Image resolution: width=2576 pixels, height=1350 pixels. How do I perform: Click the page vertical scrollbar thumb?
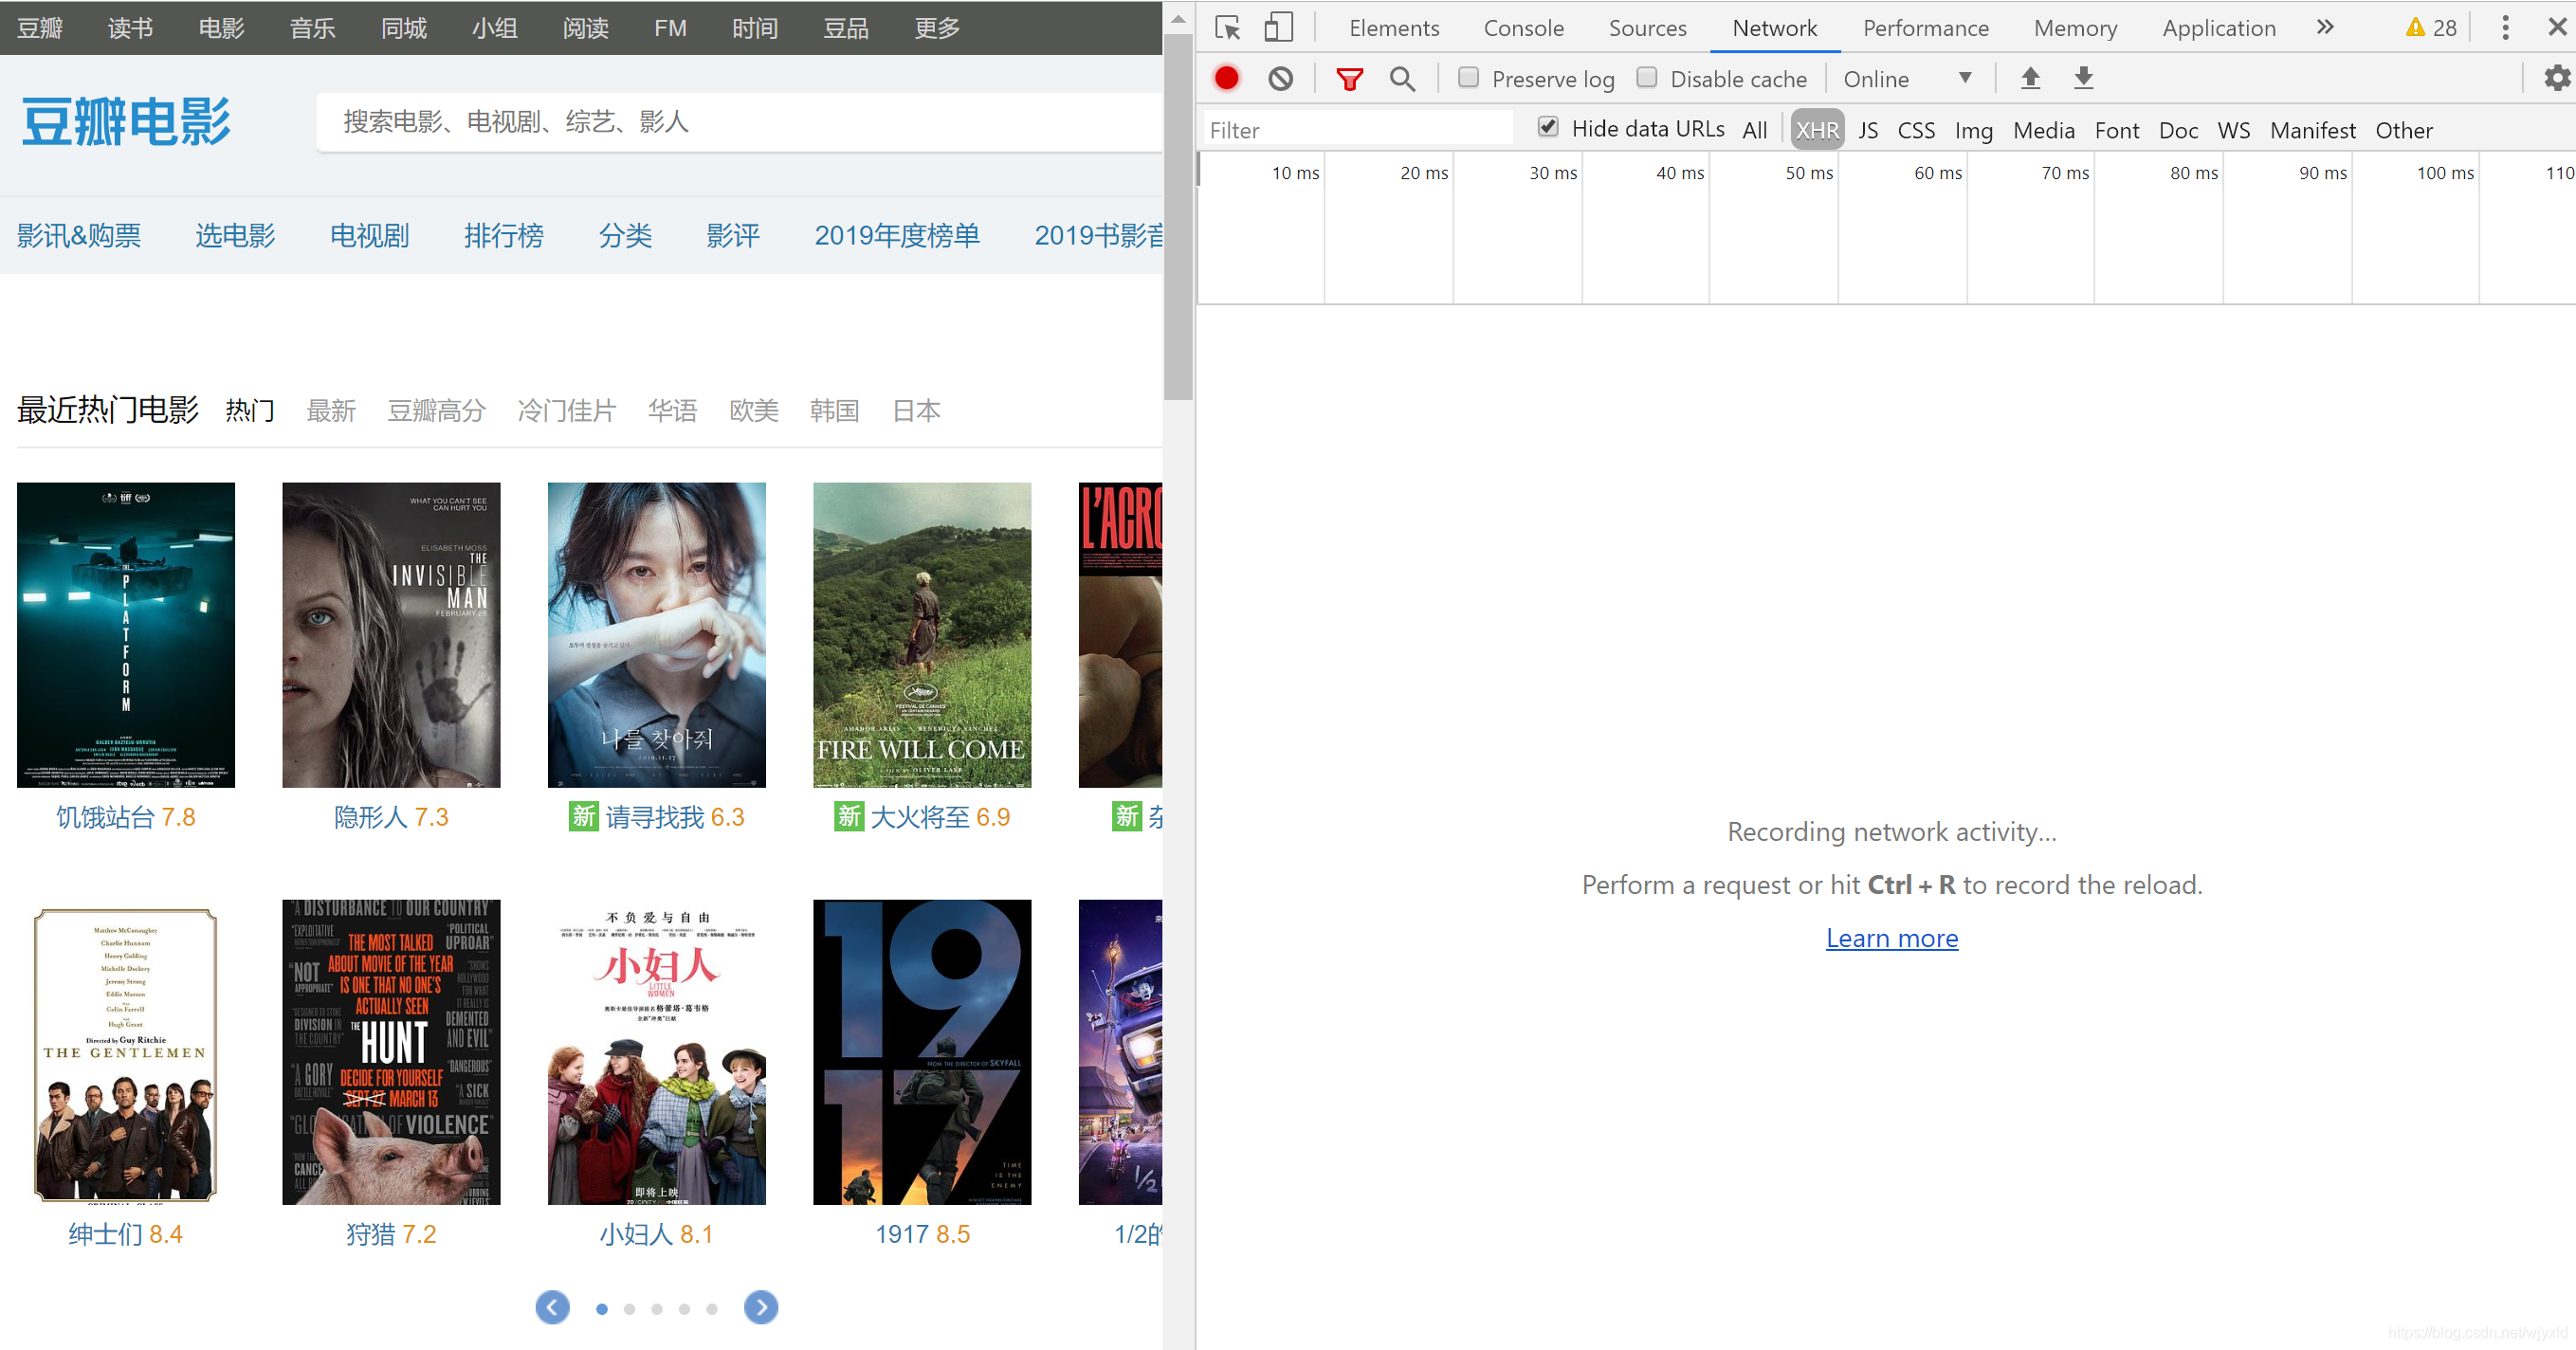click(1178, 217)
